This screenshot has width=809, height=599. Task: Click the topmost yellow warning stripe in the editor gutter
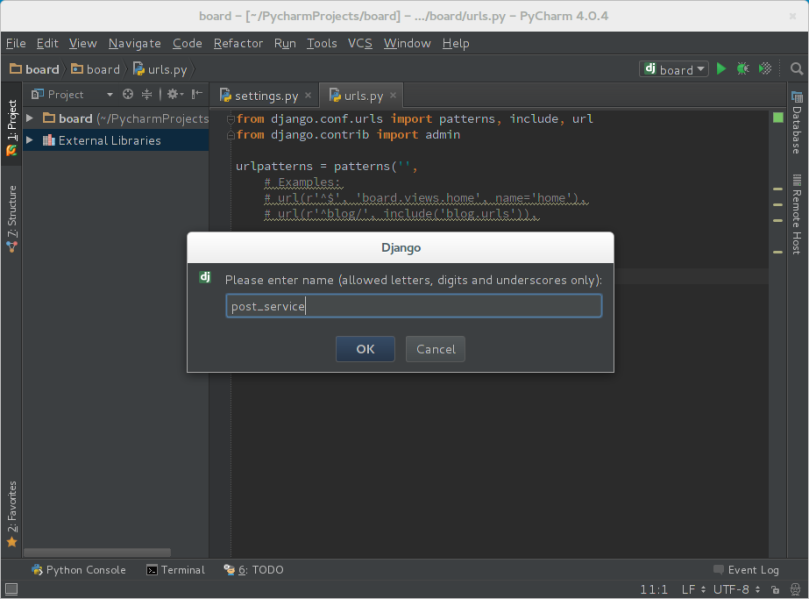point(778,189)
